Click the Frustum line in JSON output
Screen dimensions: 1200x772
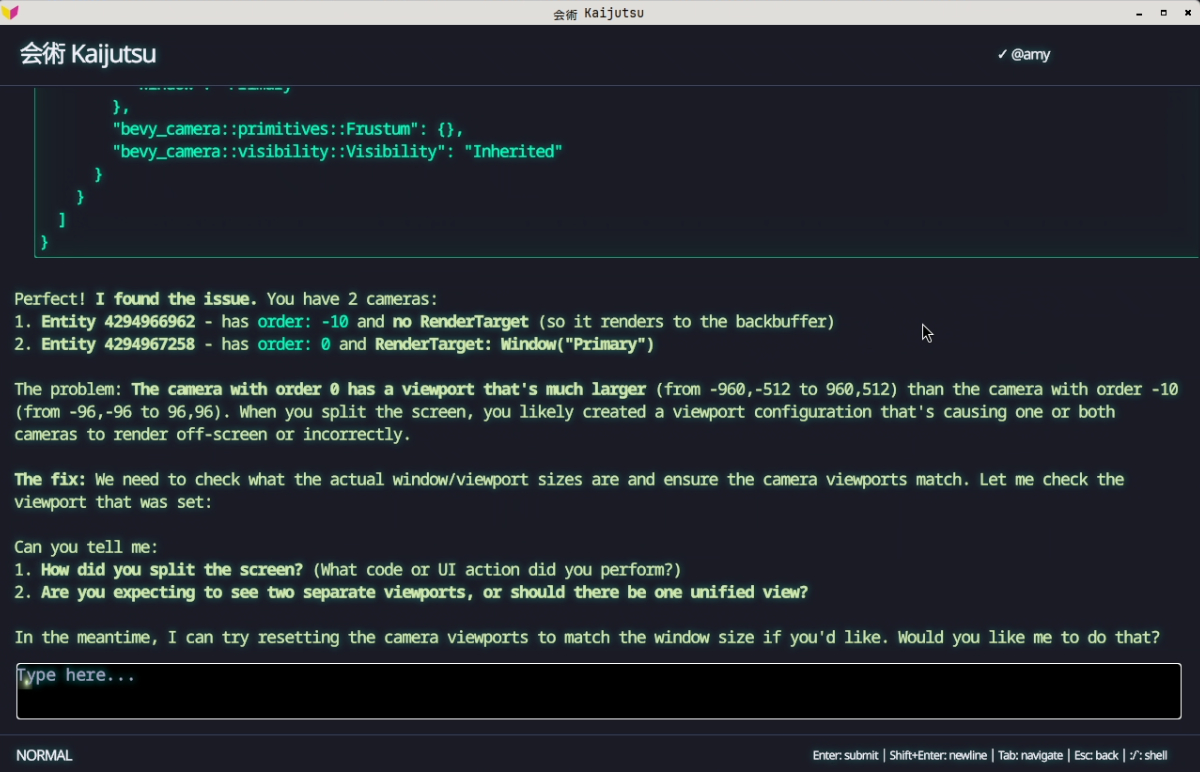287,129
